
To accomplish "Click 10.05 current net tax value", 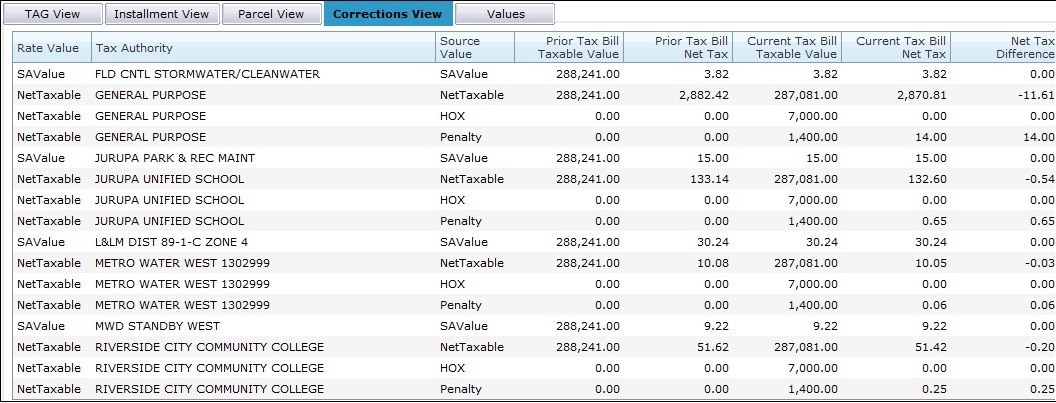I will [x=931, y=263].
